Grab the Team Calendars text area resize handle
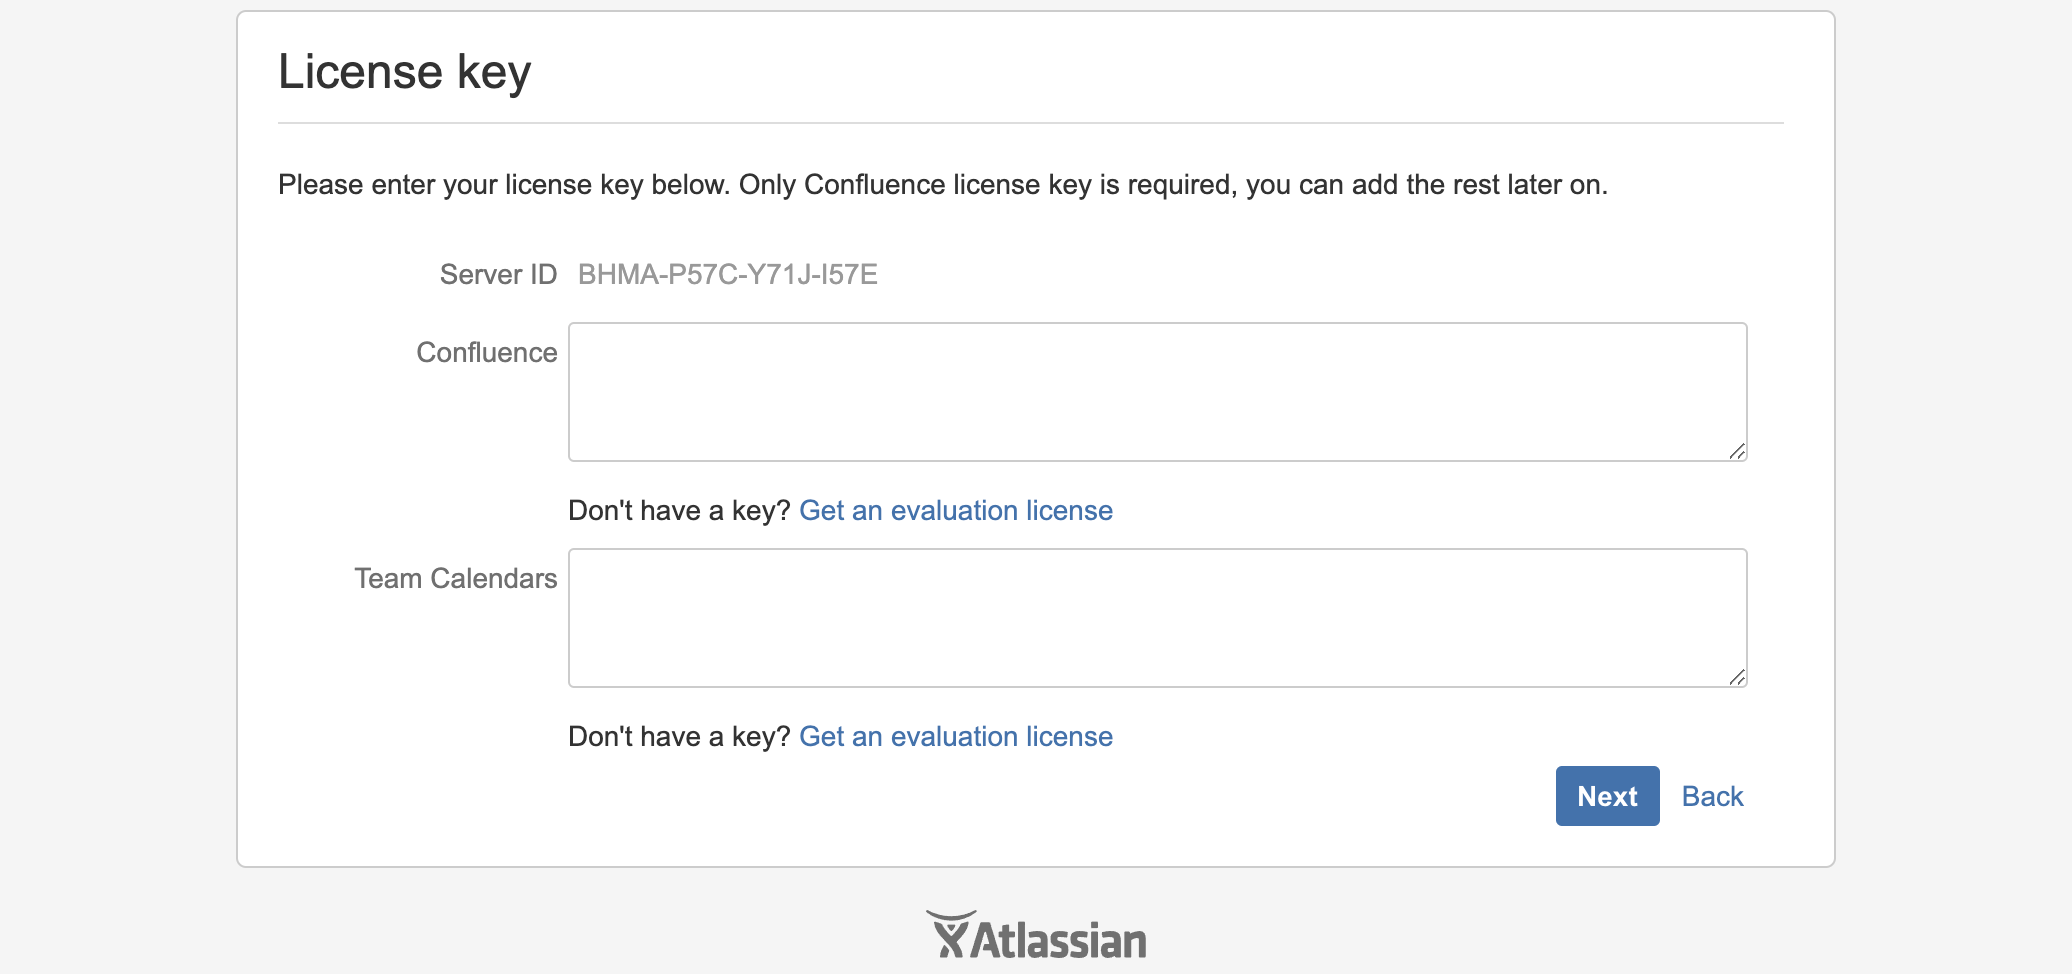Image resolution: width=2072 pixels, height=974 pixels. [x=1737, y=678]
